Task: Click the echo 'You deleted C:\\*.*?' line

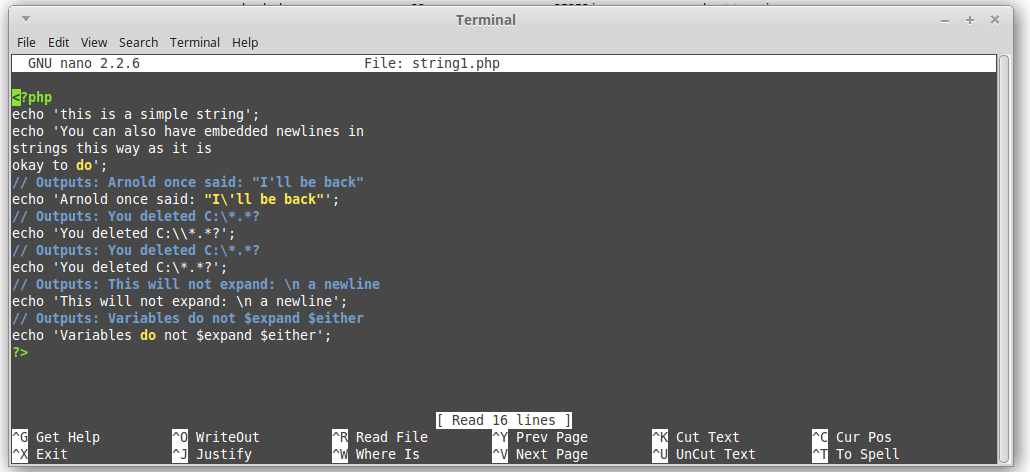Action: tap(123, 233)
